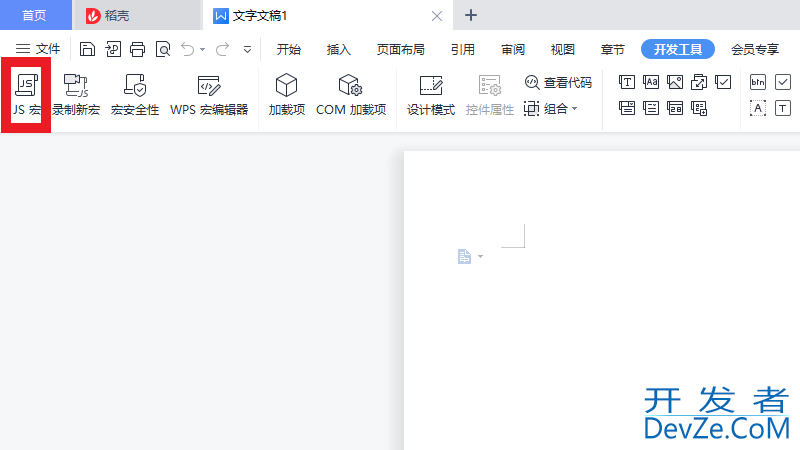Open the 稻壳 tab

click(137, 15)
